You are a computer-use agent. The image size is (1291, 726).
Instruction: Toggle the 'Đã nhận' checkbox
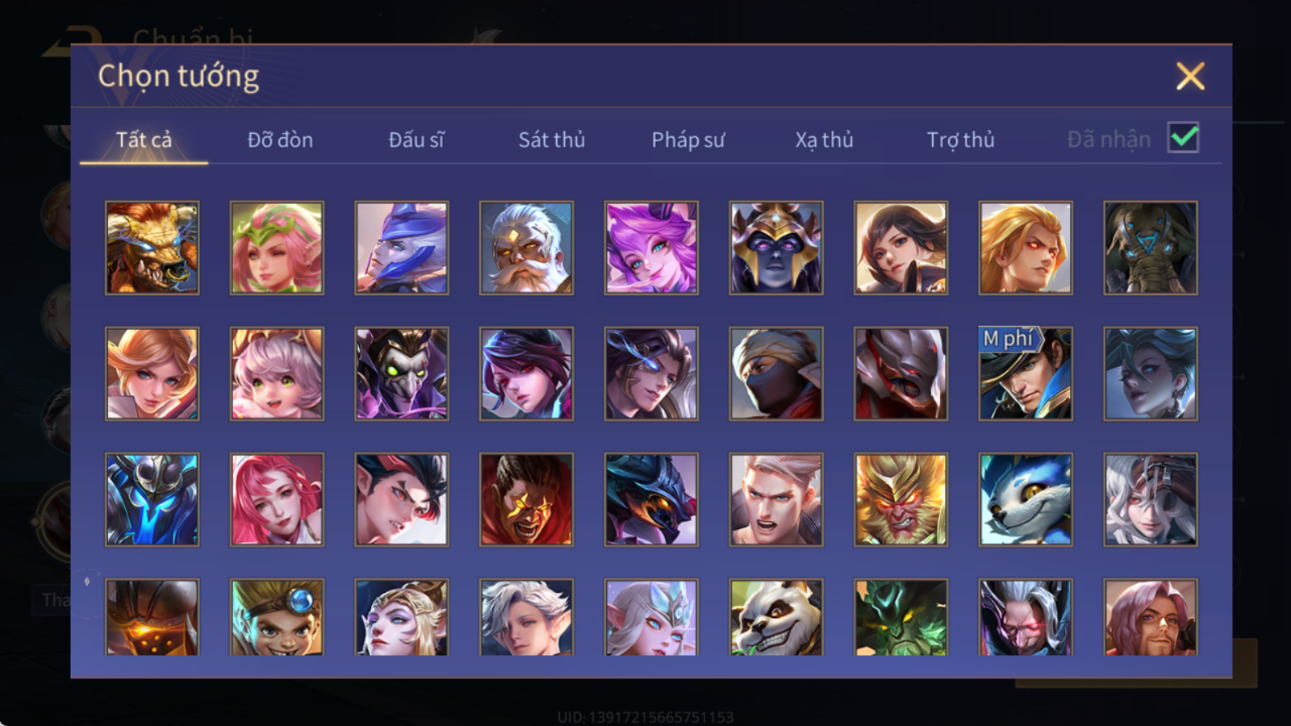(x=1183, y=138)
